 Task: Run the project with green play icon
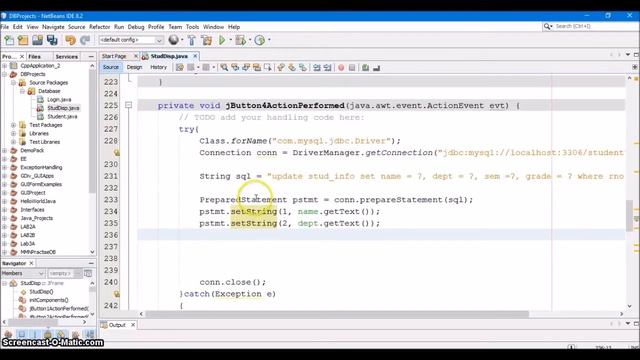(x=222, y=40)
